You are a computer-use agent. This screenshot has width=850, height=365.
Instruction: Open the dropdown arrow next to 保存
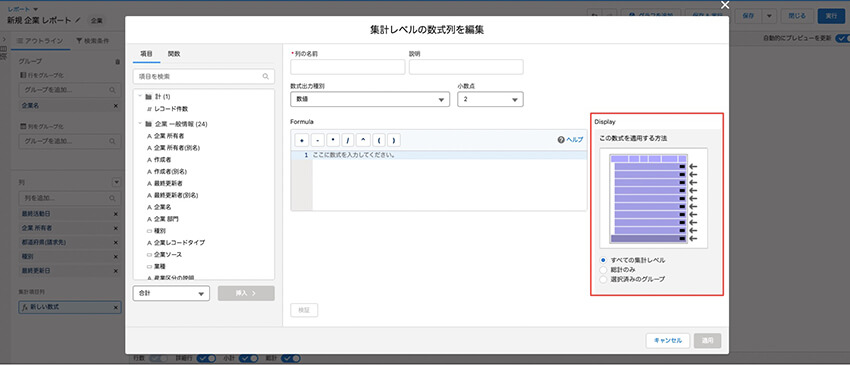point(769,16)
